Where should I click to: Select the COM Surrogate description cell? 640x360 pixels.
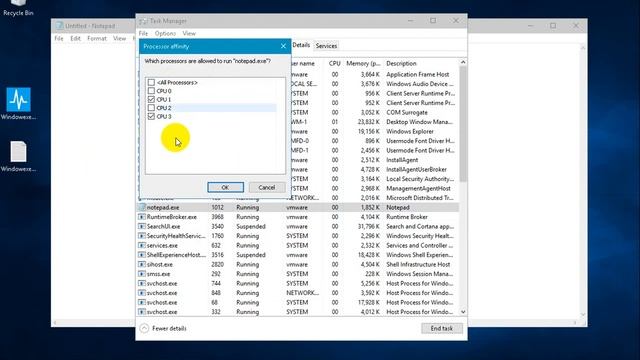click(407, 112)
